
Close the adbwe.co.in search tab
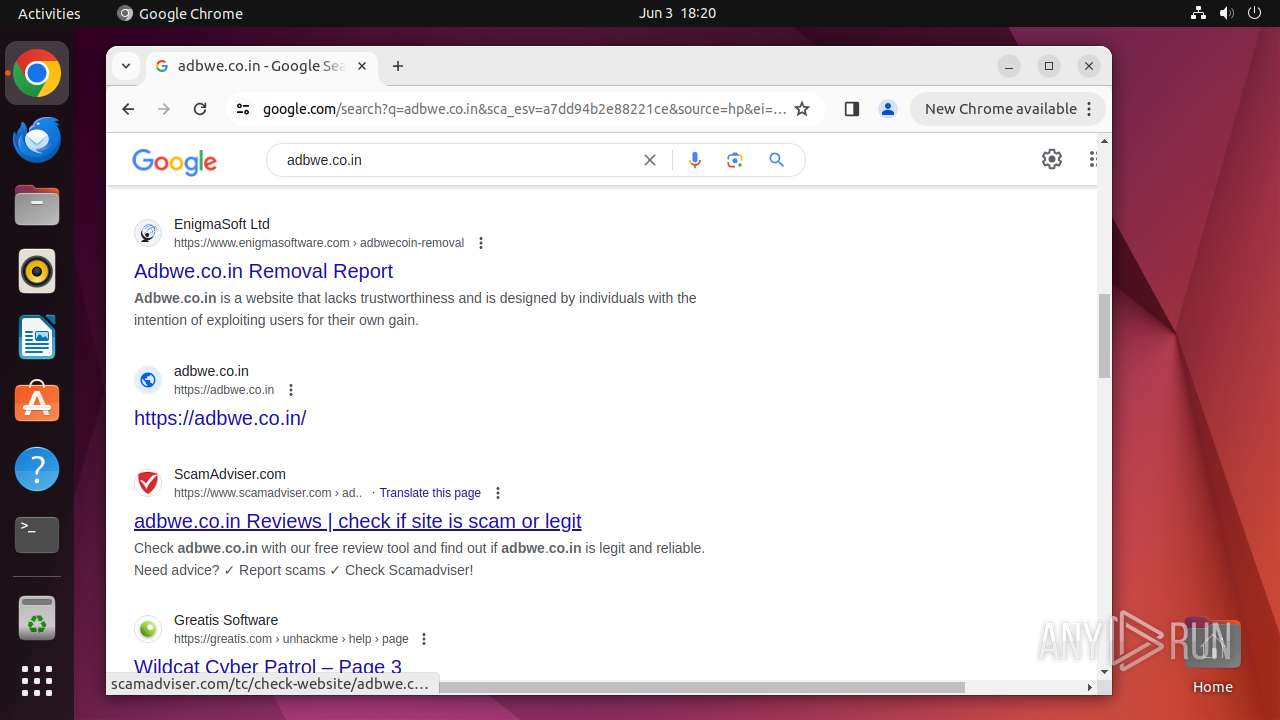(x=362, y=66)
